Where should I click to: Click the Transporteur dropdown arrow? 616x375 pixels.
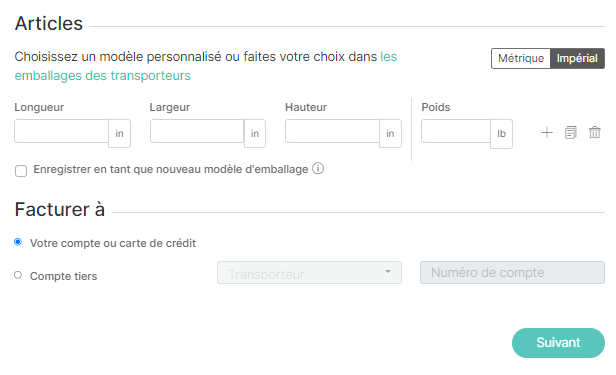(x=388, y=272)
